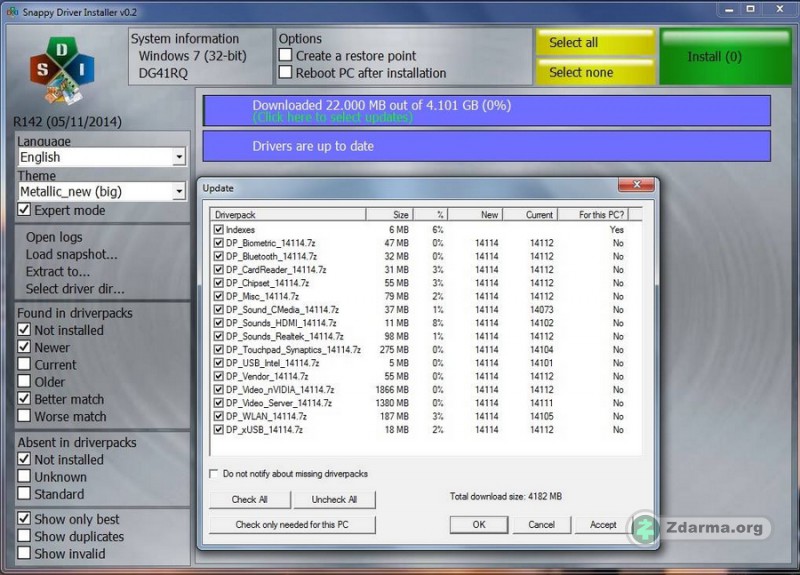The width and height of the screenshot is (800, 575).
Task: Click the SDI hexagon logo
Action: (62, 70)
